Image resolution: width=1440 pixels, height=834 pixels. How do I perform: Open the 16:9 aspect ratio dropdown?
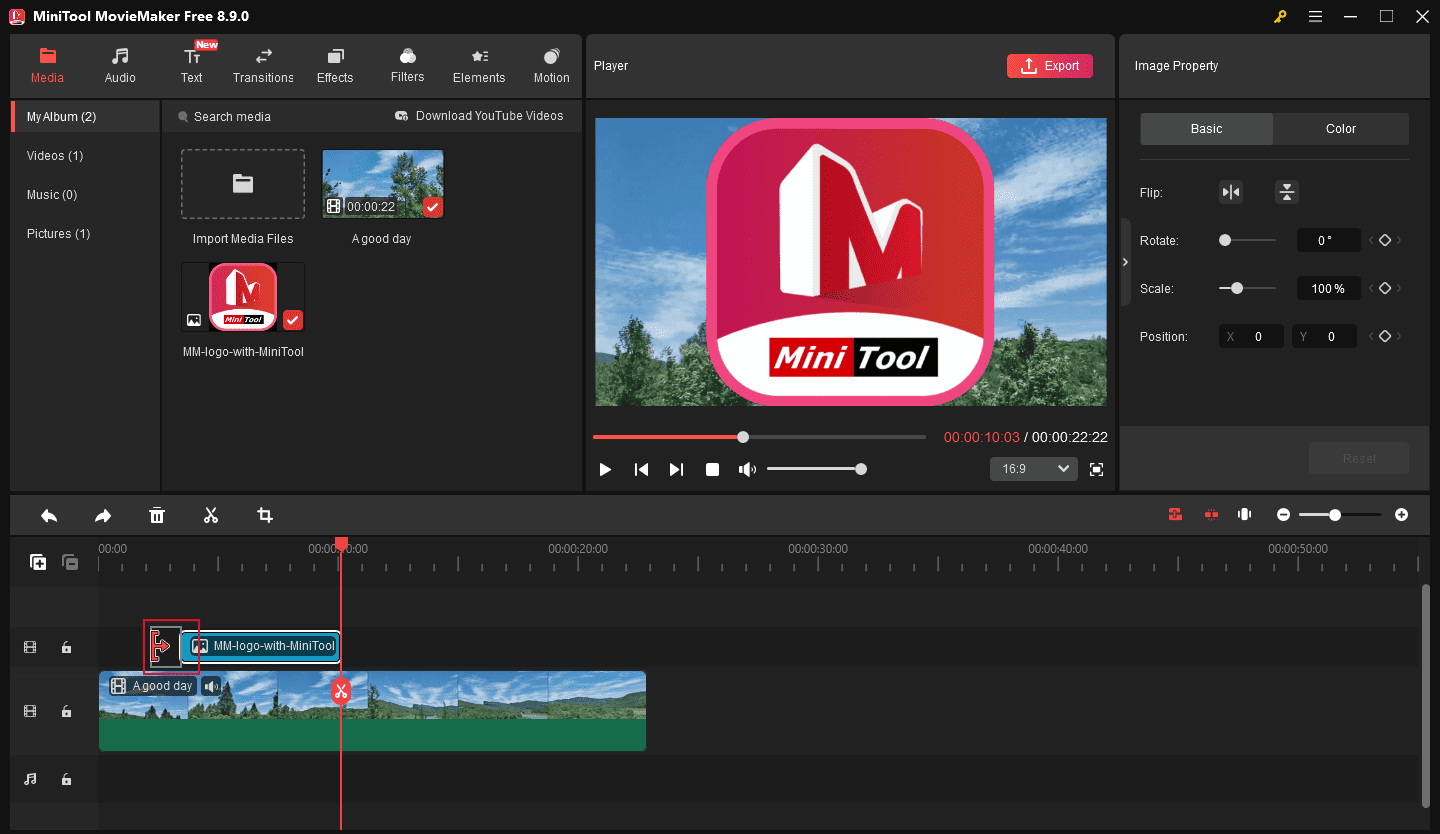[1034, 469]
